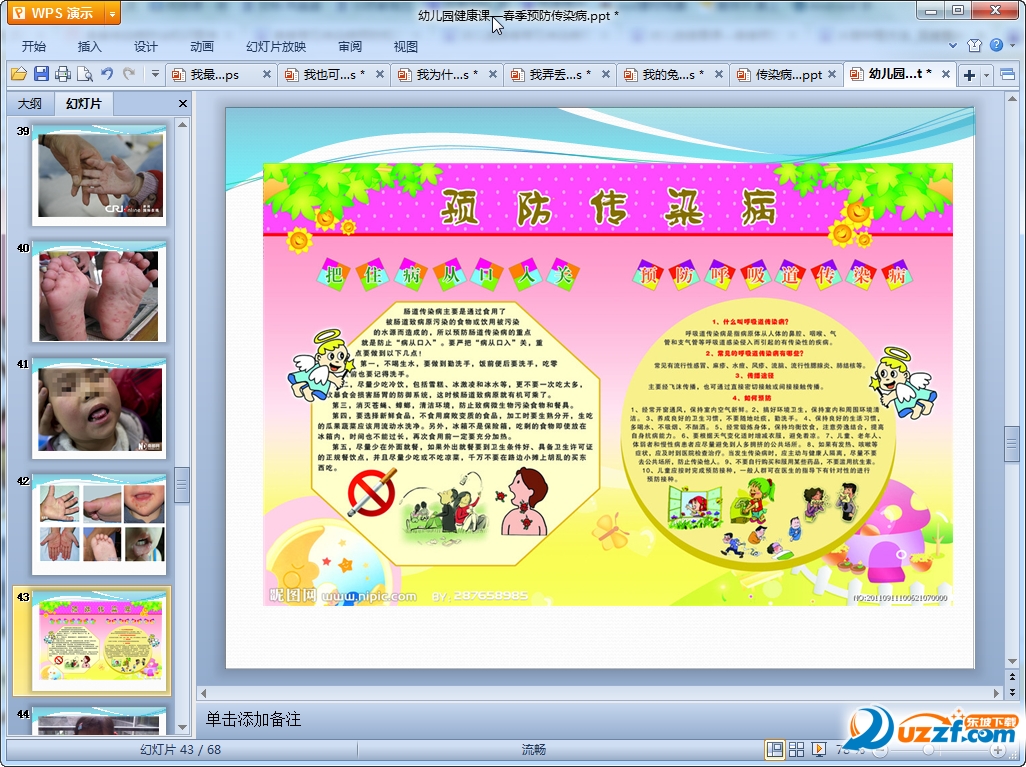Switch to the 我最...ps document tab
The width and height of the screenshot is (1026, 767).
pyautogui.click(x=213, y=75)
